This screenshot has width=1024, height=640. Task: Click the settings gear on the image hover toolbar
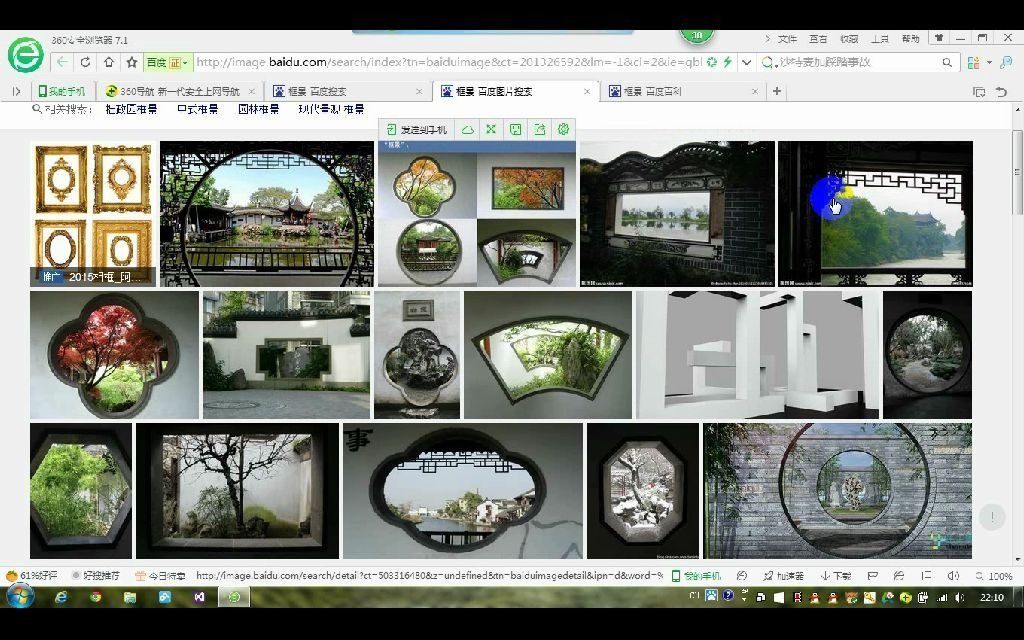click(x=563, y=129)
